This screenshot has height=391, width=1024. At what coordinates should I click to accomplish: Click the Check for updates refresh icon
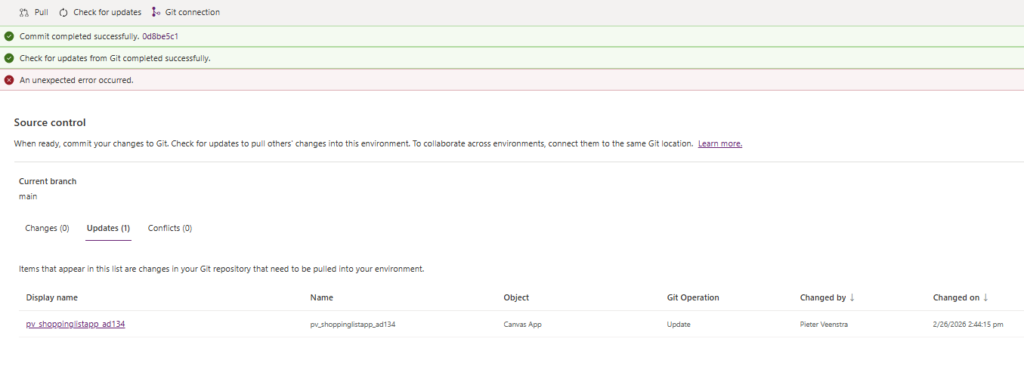63,12
